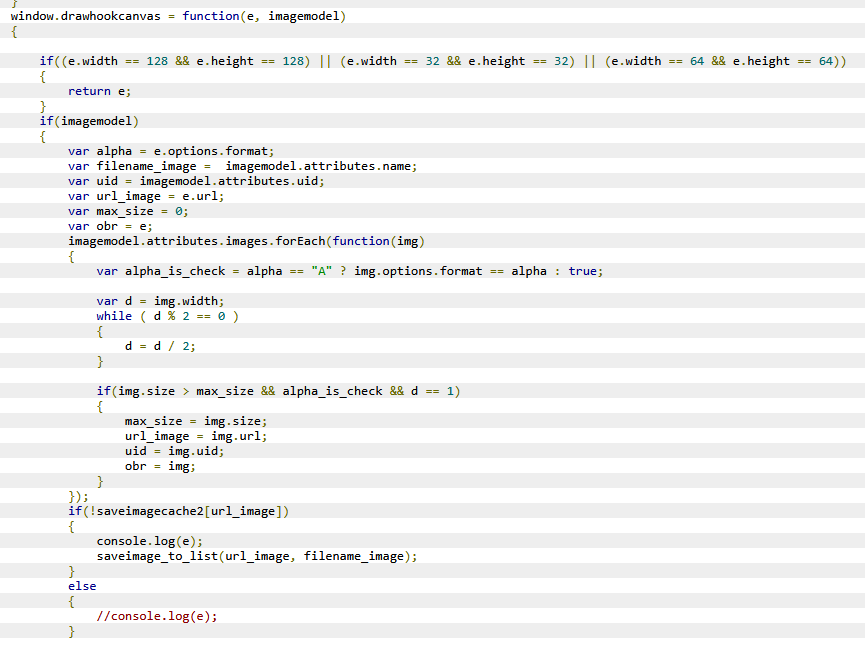Click the '});' closing the forEach

(78, 496)
